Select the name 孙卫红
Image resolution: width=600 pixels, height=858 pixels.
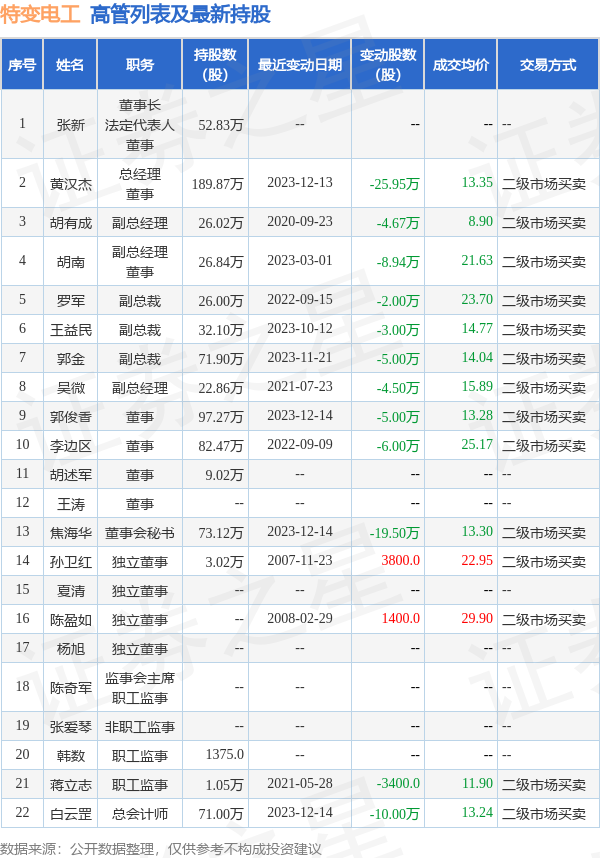point(71,561)
